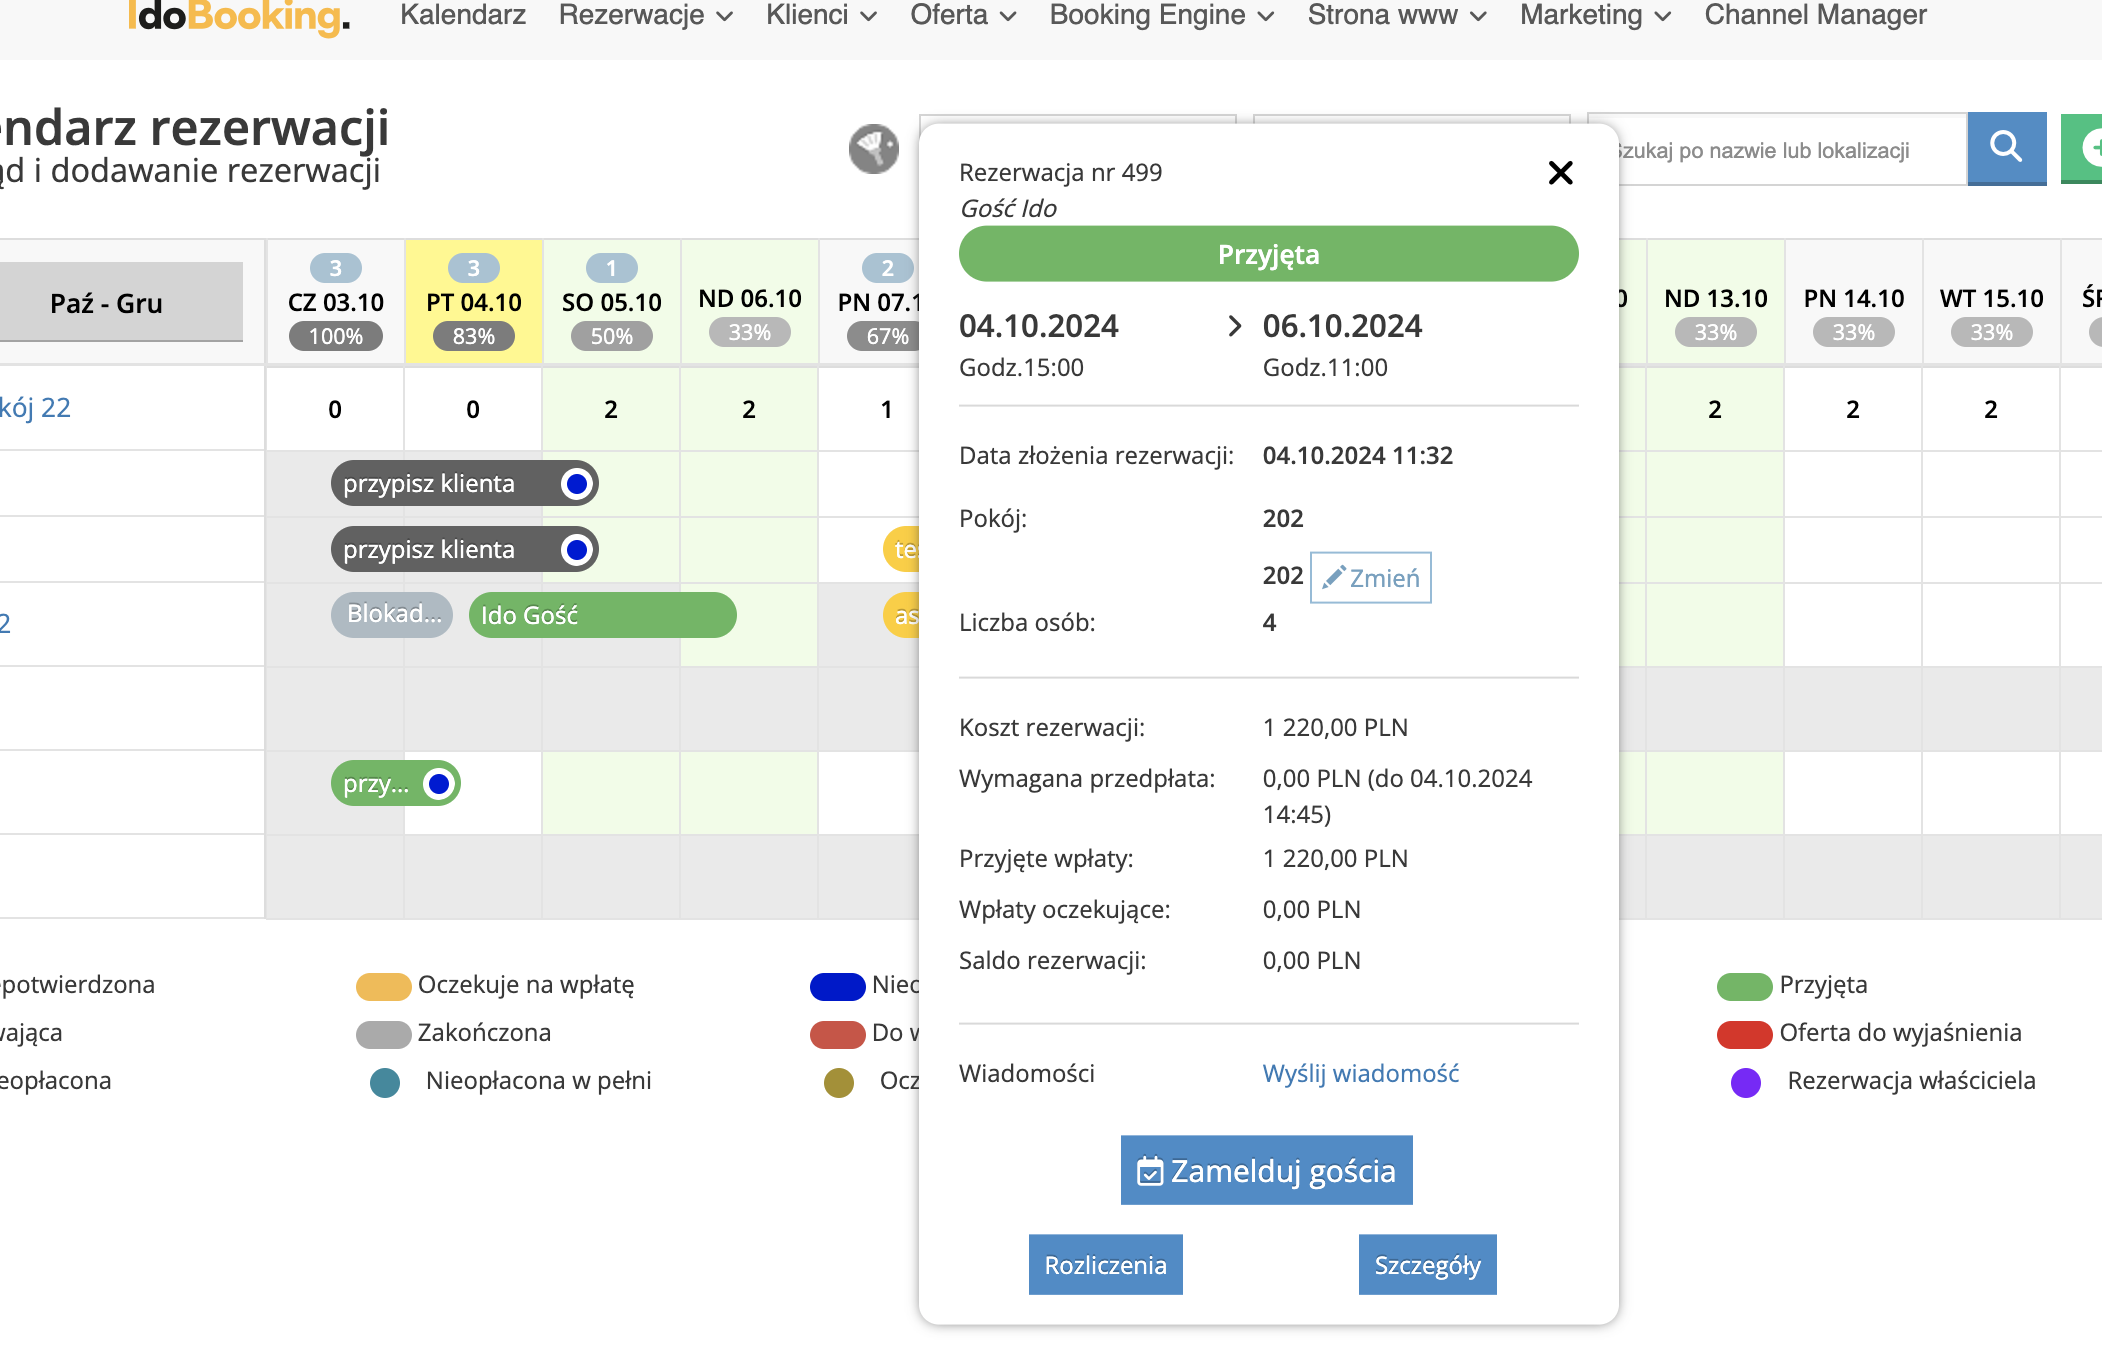
Task: Click the 50% occupancy badge under SO 05.10
Action: (x=612, y=336)
